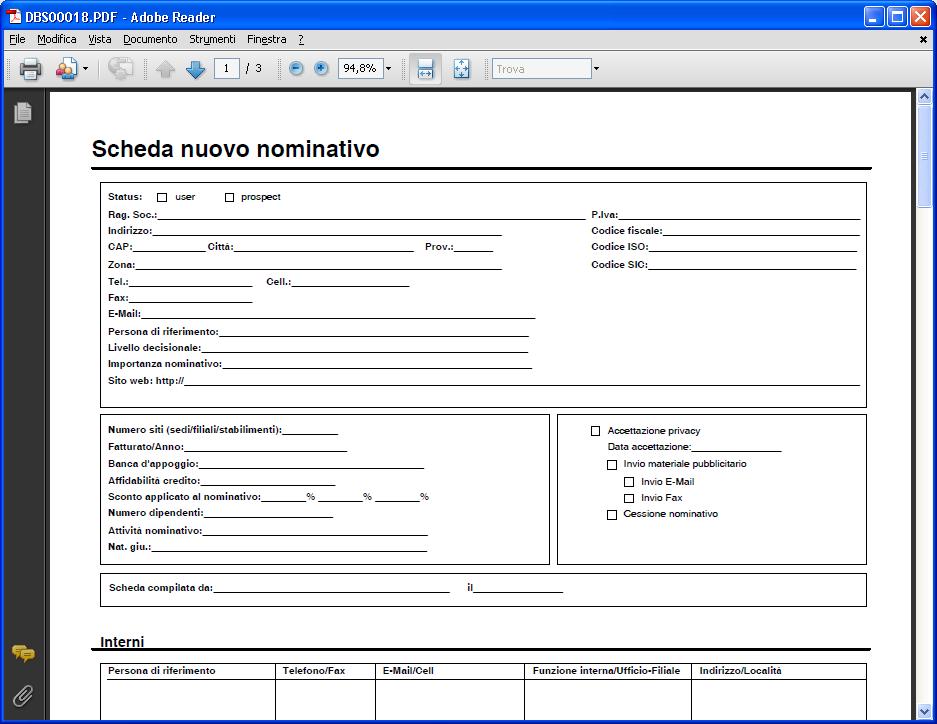The height and width of the screenshot is (724, 937).
Task: Check the Accettazione privacy checkbox
Action: [595, 431]
